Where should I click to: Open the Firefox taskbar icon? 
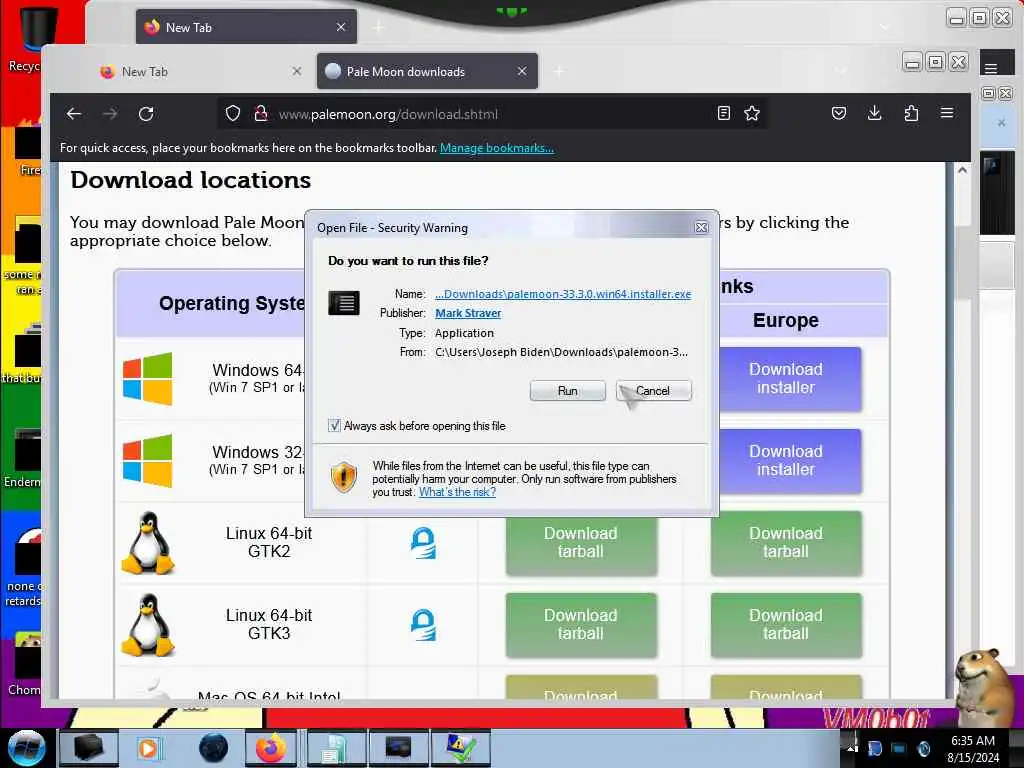coord(270,748)
